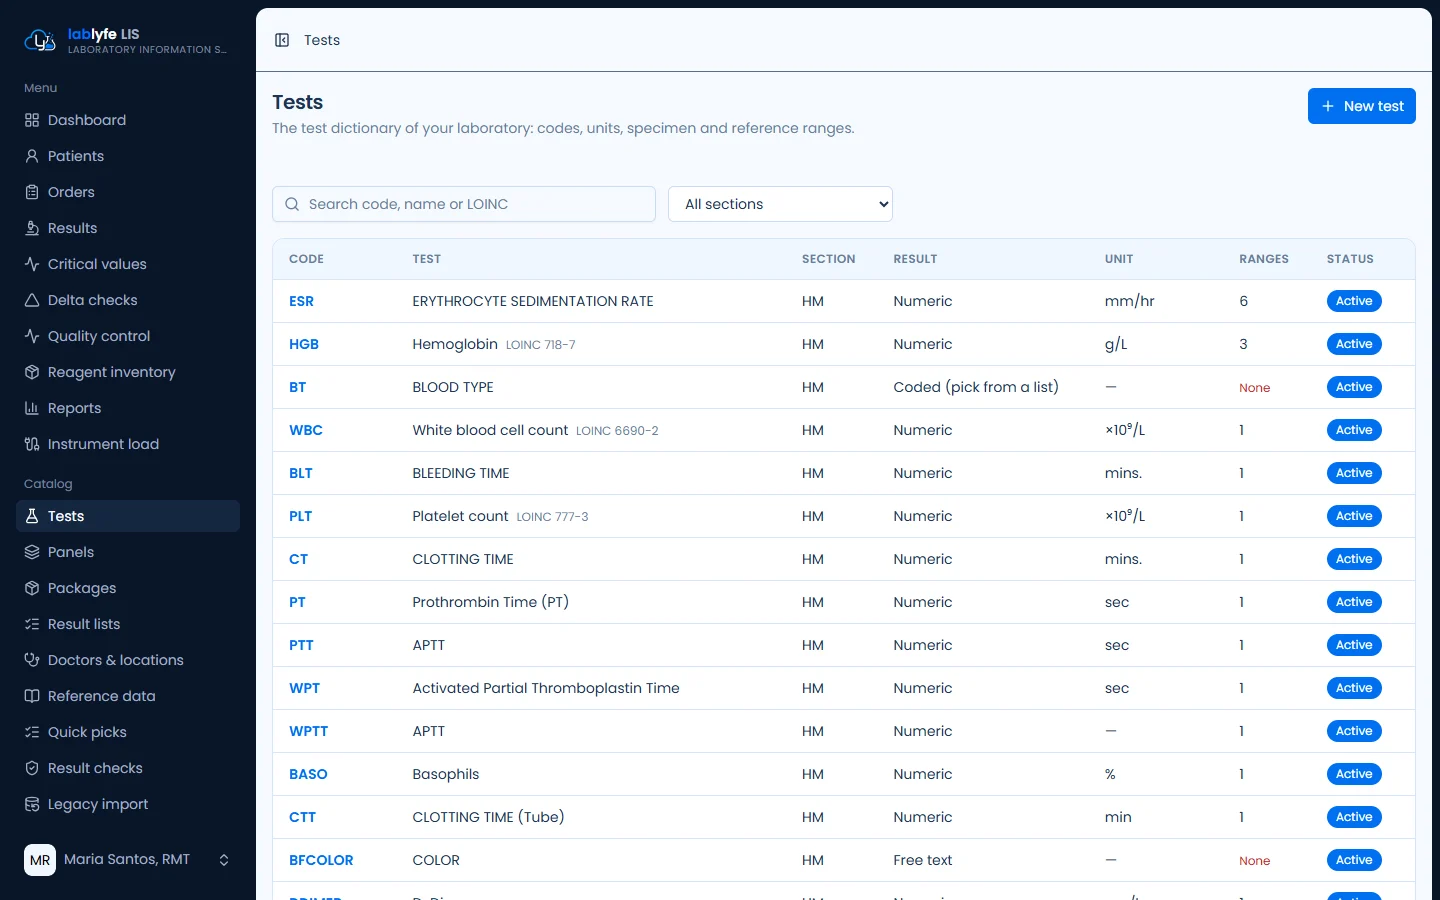
Task: Open Quick picks in the sidebar
Action: click(x=128, y=732)
